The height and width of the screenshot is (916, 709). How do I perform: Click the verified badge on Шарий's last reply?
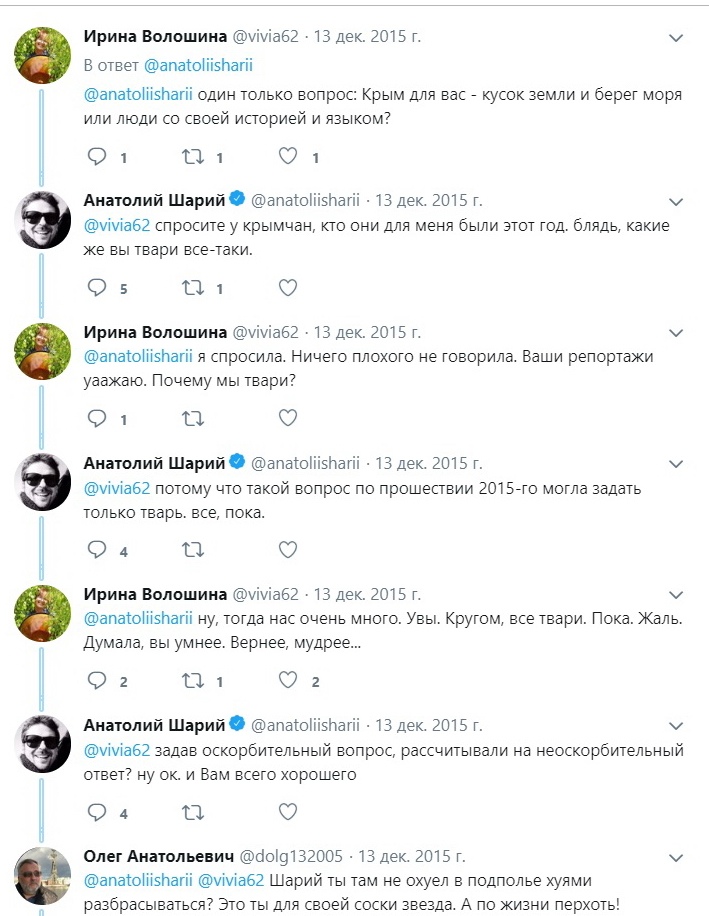point(235,723)
